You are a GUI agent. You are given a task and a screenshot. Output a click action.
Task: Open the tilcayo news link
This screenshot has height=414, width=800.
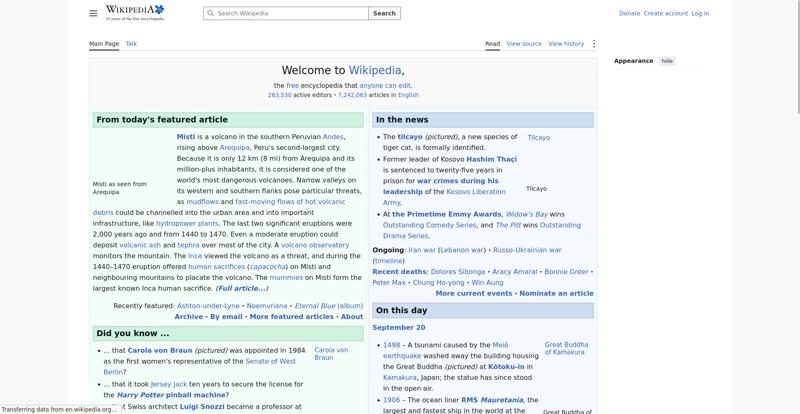(x=410, y=137)
